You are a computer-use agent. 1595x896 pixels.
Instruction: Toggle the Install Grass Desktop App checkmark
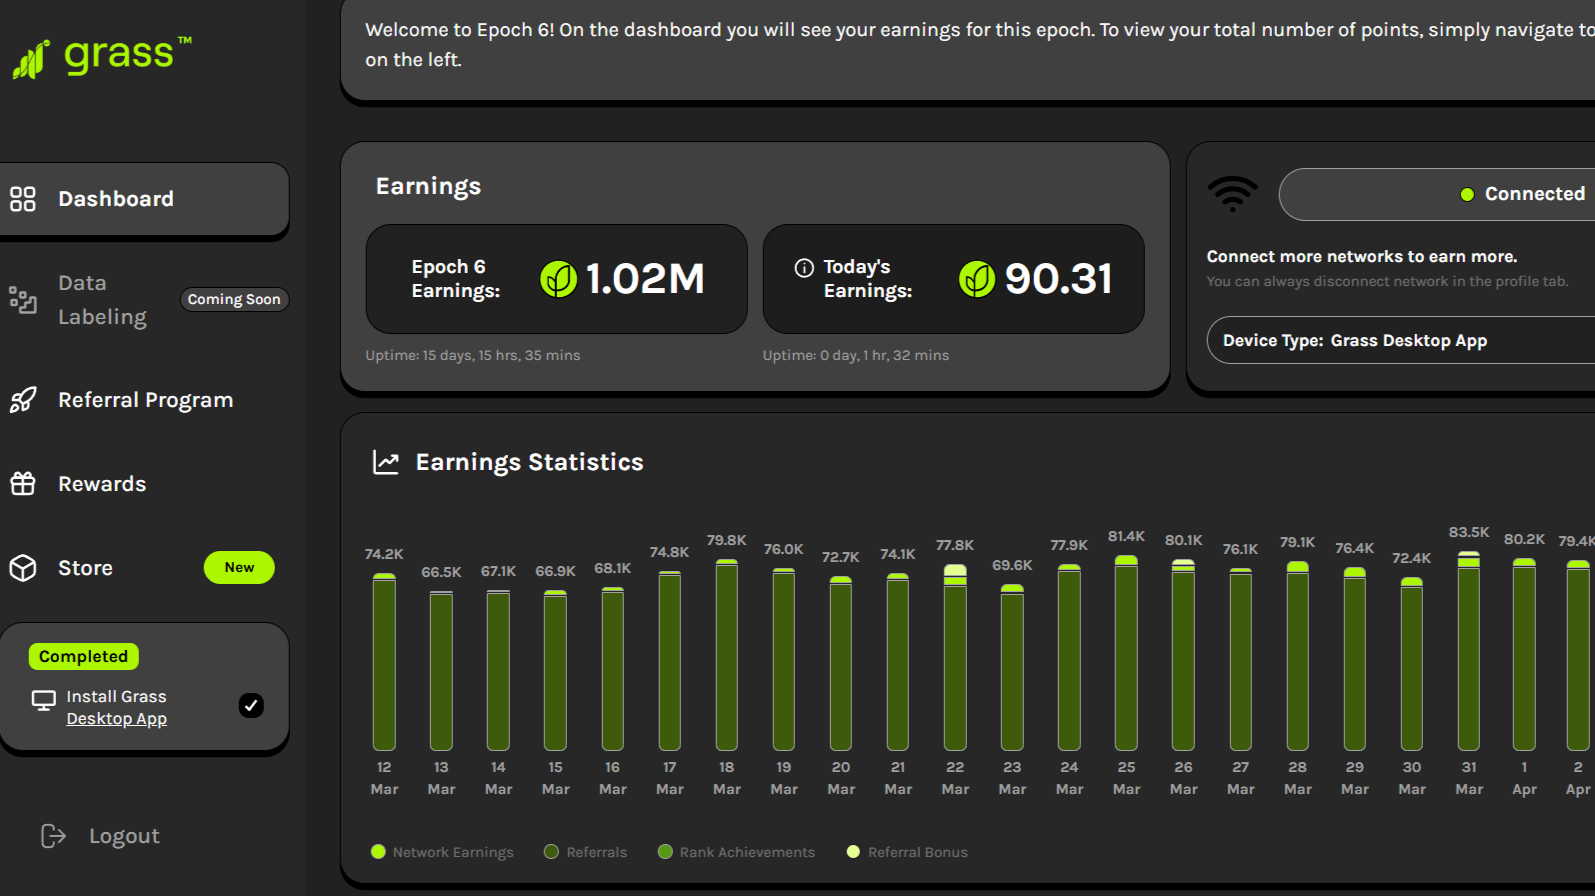[251, 705]
